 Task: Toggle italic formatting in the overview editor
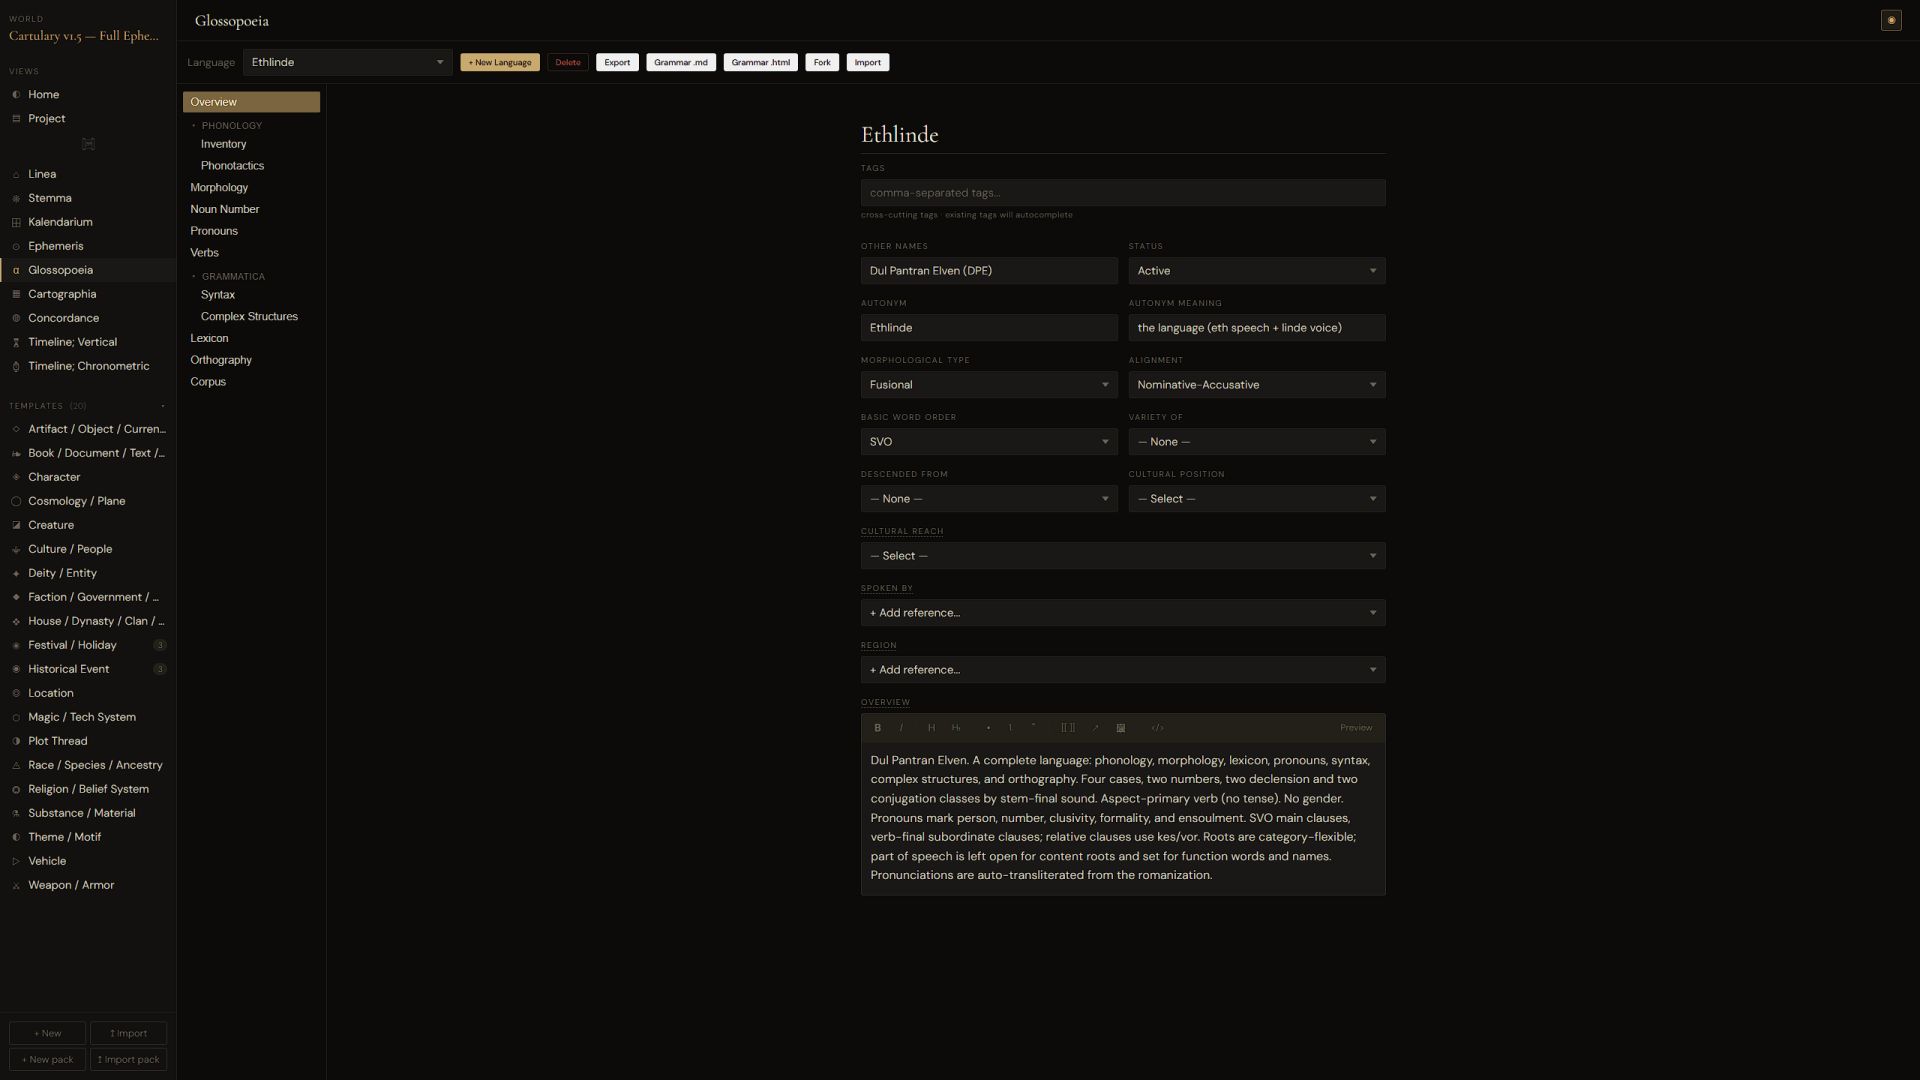[901, 728]
